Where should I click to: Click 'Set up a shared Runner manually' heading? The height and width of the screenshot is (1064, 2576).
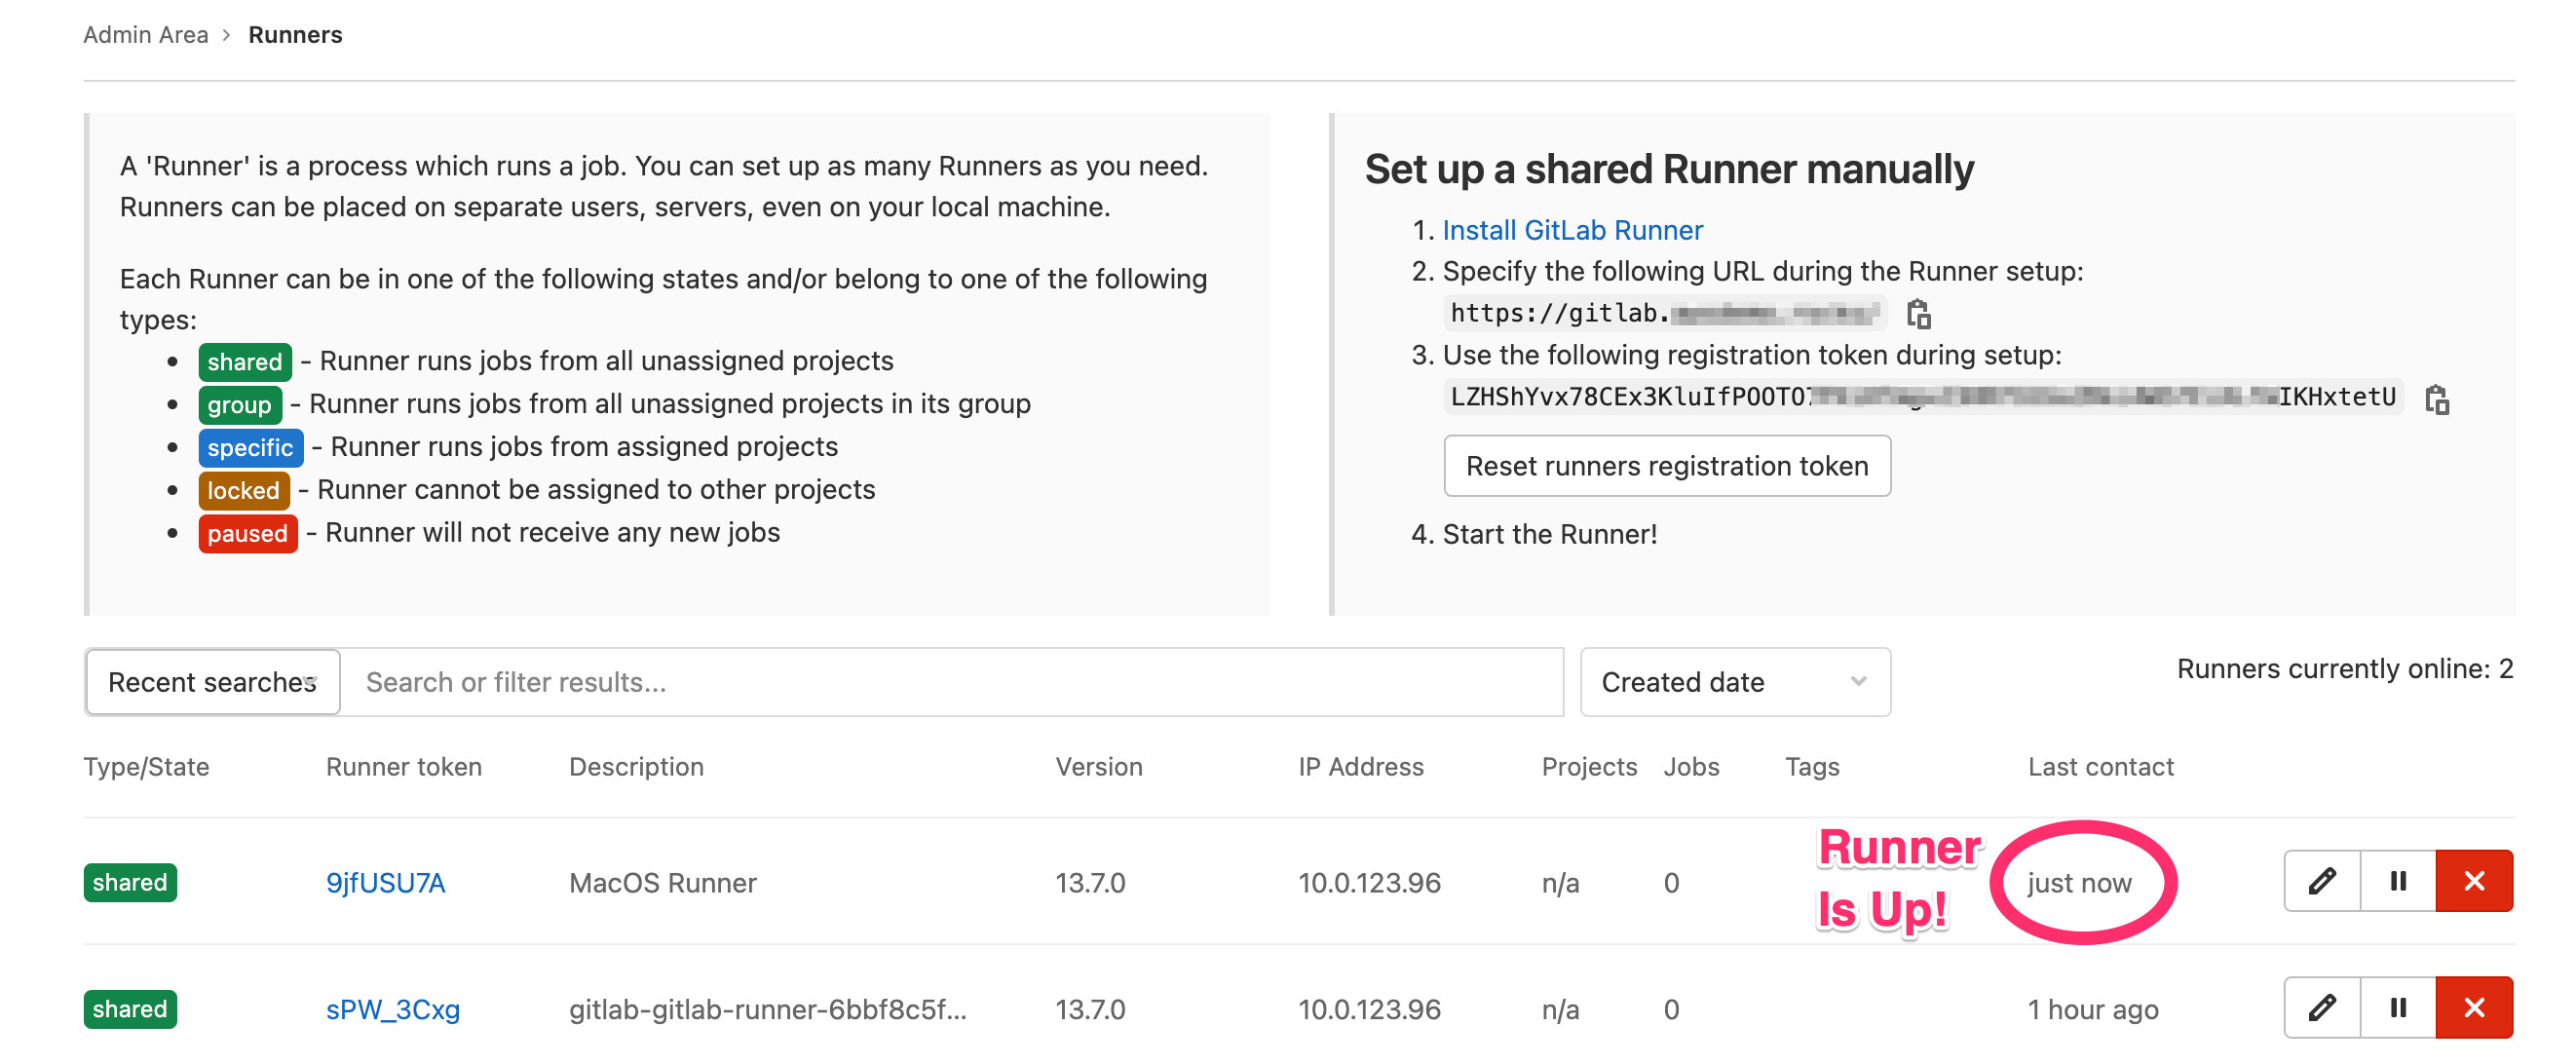tap(1669, 169)
